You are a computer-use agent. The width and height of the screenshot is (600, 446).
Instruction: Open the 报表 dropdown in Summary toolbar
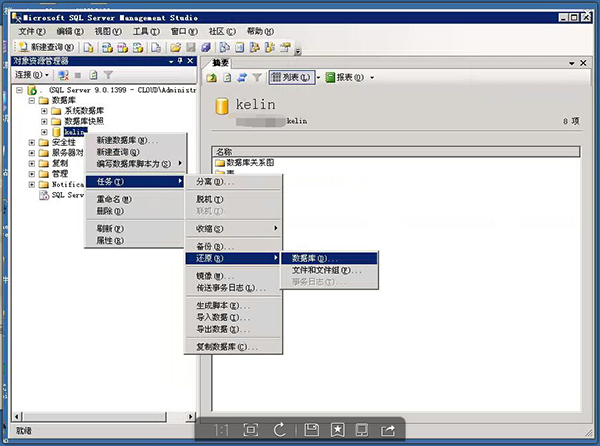point(371,77)
